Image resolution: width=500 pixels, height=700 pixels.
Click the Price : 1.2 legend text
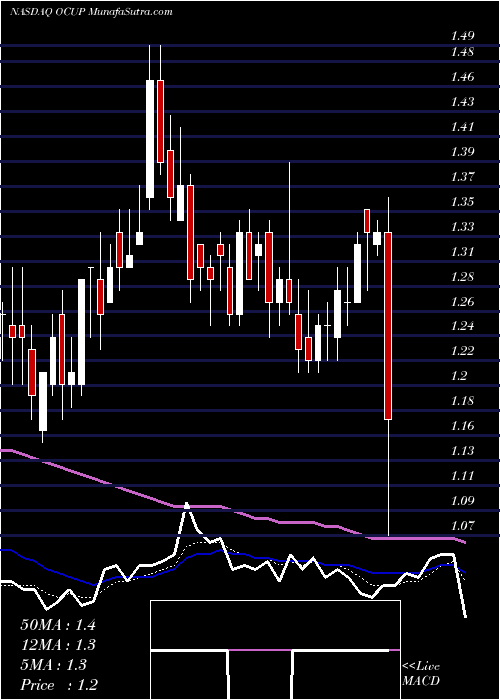[x=59, y=685]
